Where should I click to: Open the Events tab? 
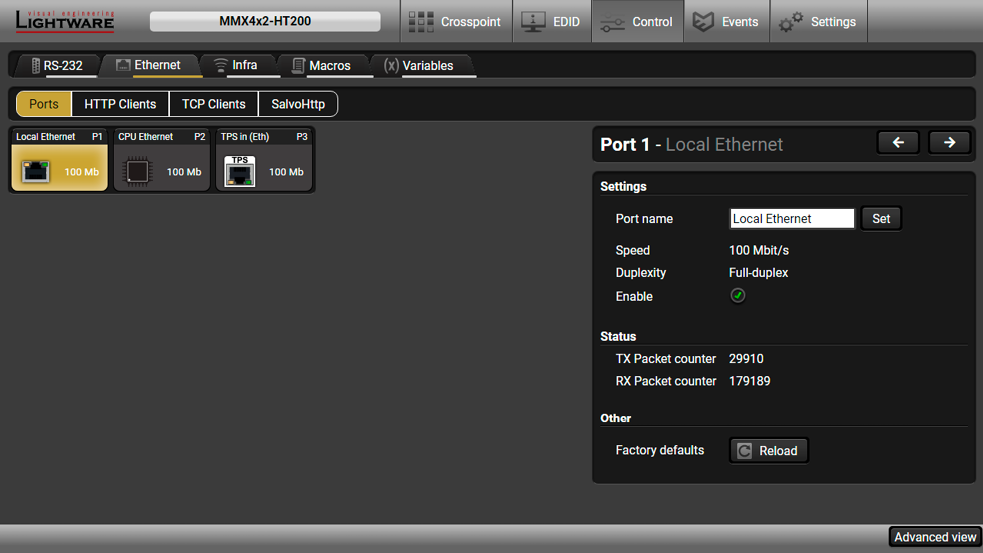pos(727,21)
